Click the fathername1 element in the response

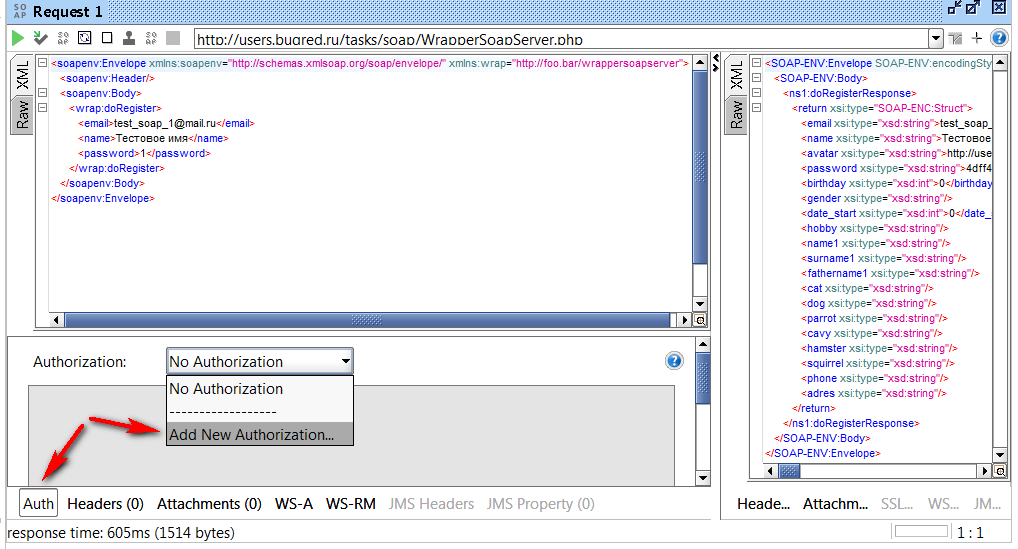[889, 273]
